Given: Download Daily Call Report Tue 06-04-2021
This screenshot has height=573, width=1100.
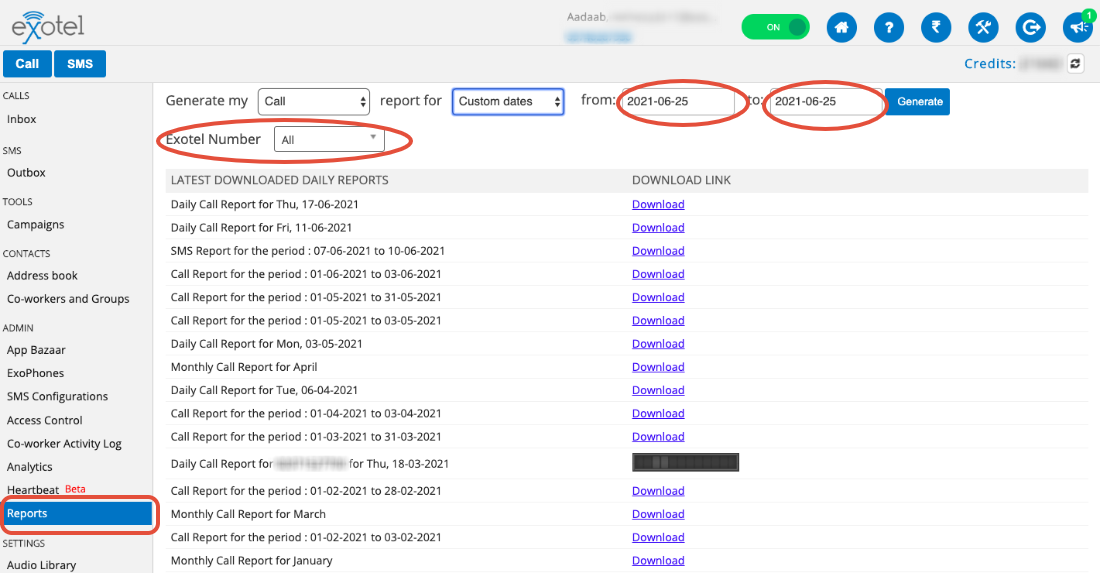Looking at the screenshot, I should click(658, 390).
